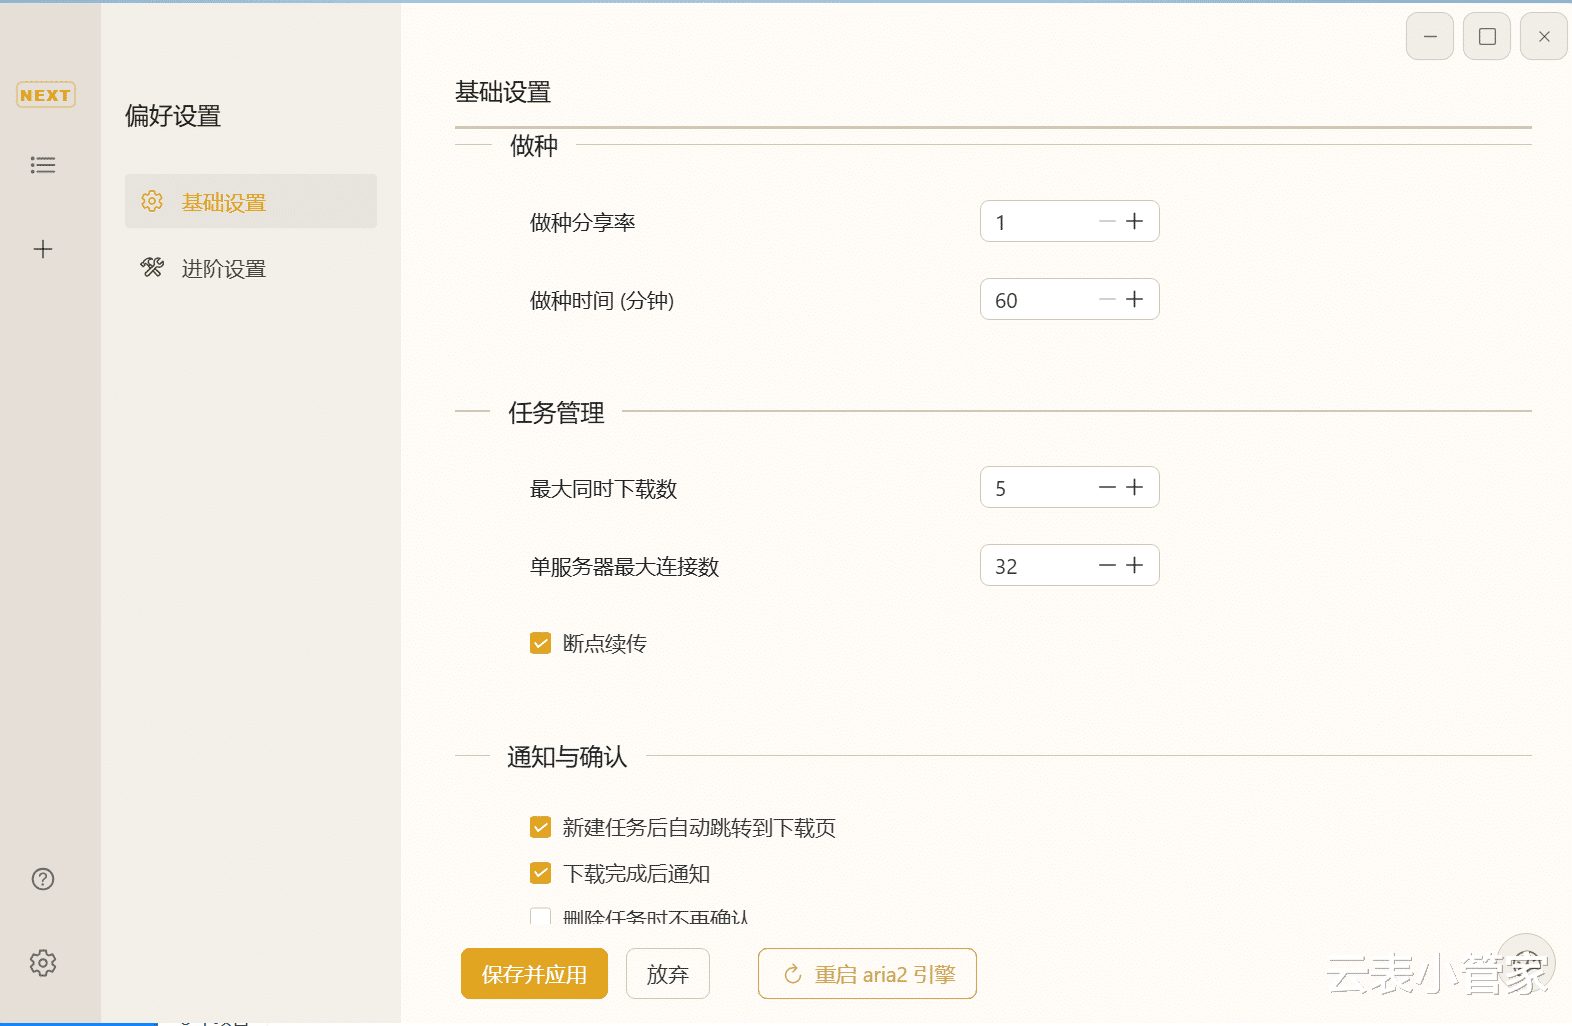Screen dimensions: 1572x1026
Task: Uncheck 新建任务后自动跳转到下载页
Action: point(541,827)
